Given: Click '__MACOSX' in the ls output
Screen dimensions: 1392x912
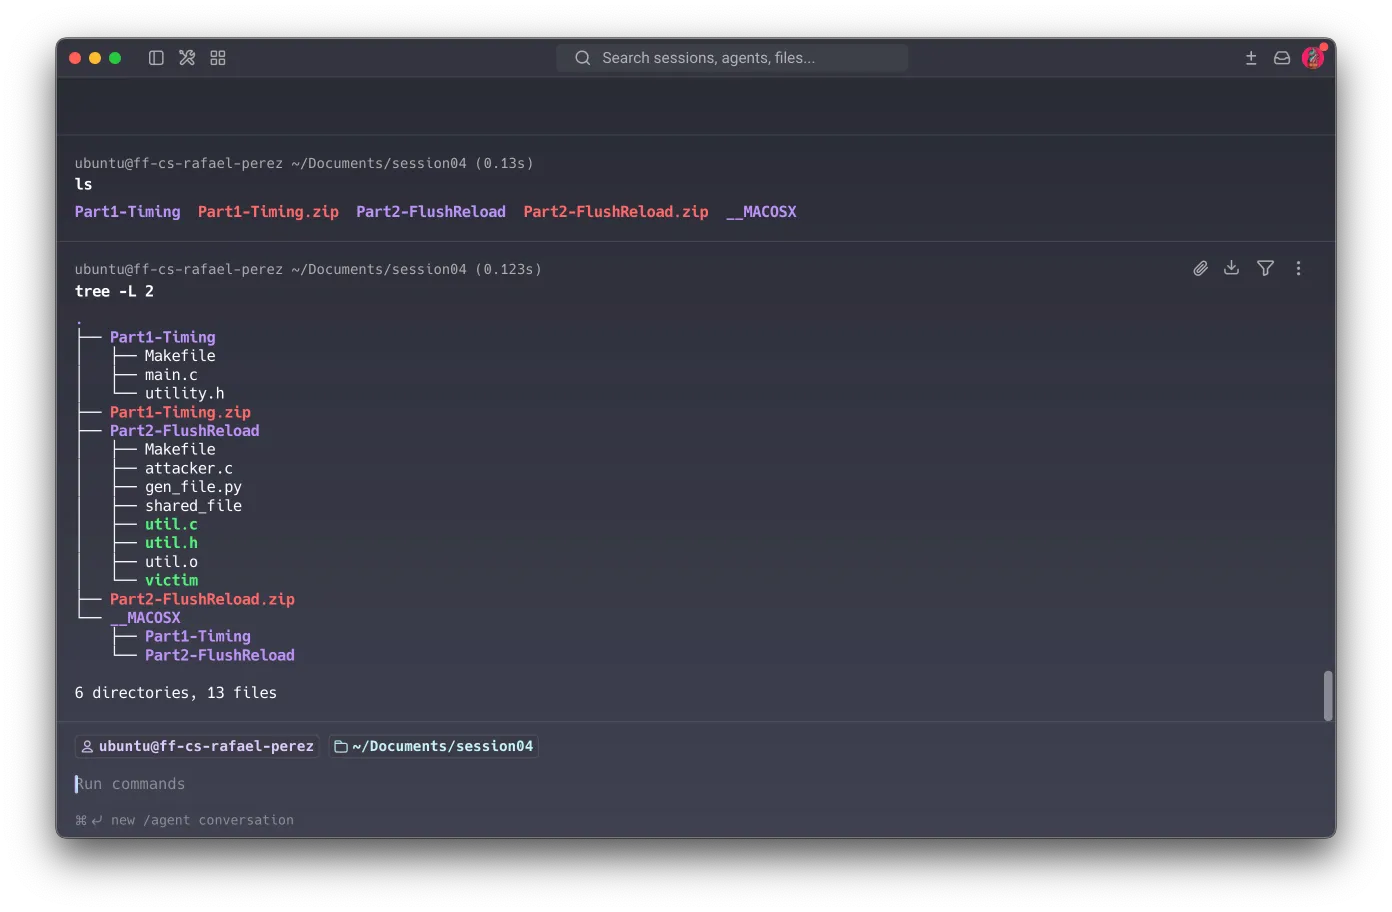Looking at the screenshot, I should point(762,212).
